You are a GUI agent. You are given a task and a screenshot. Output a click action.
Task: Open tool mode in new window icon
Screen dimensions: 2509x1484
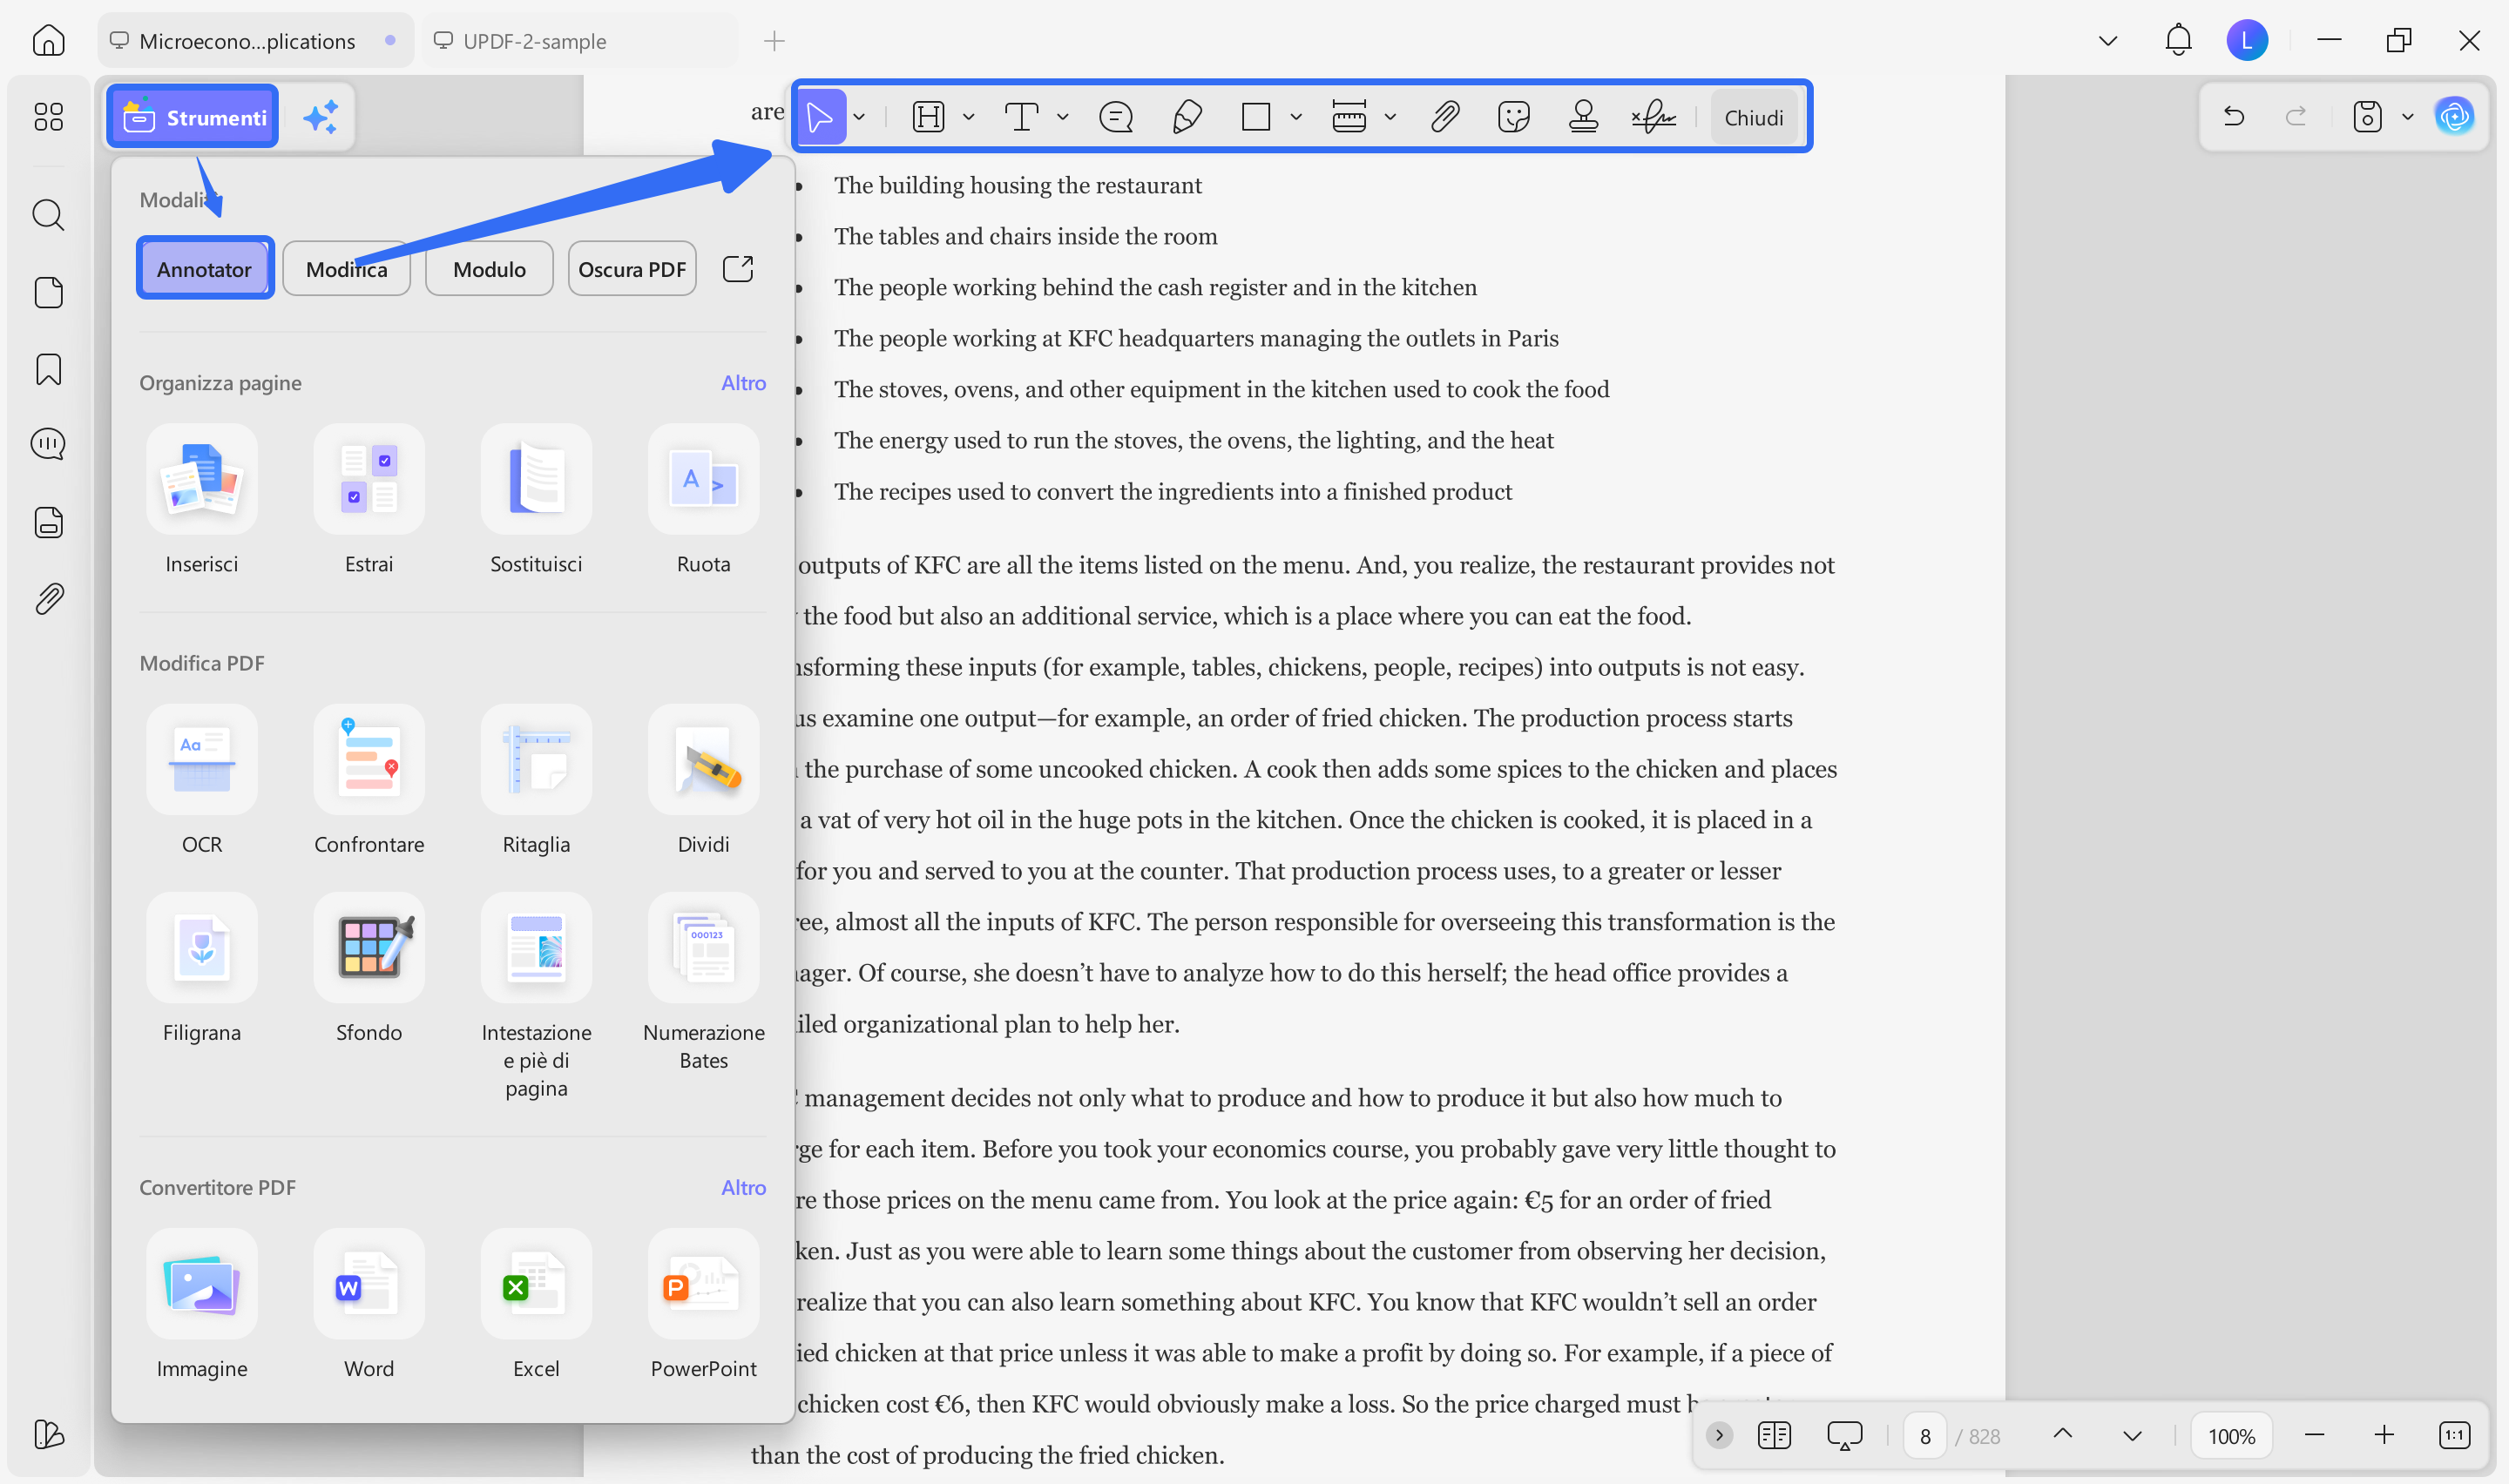click(738, 268)
